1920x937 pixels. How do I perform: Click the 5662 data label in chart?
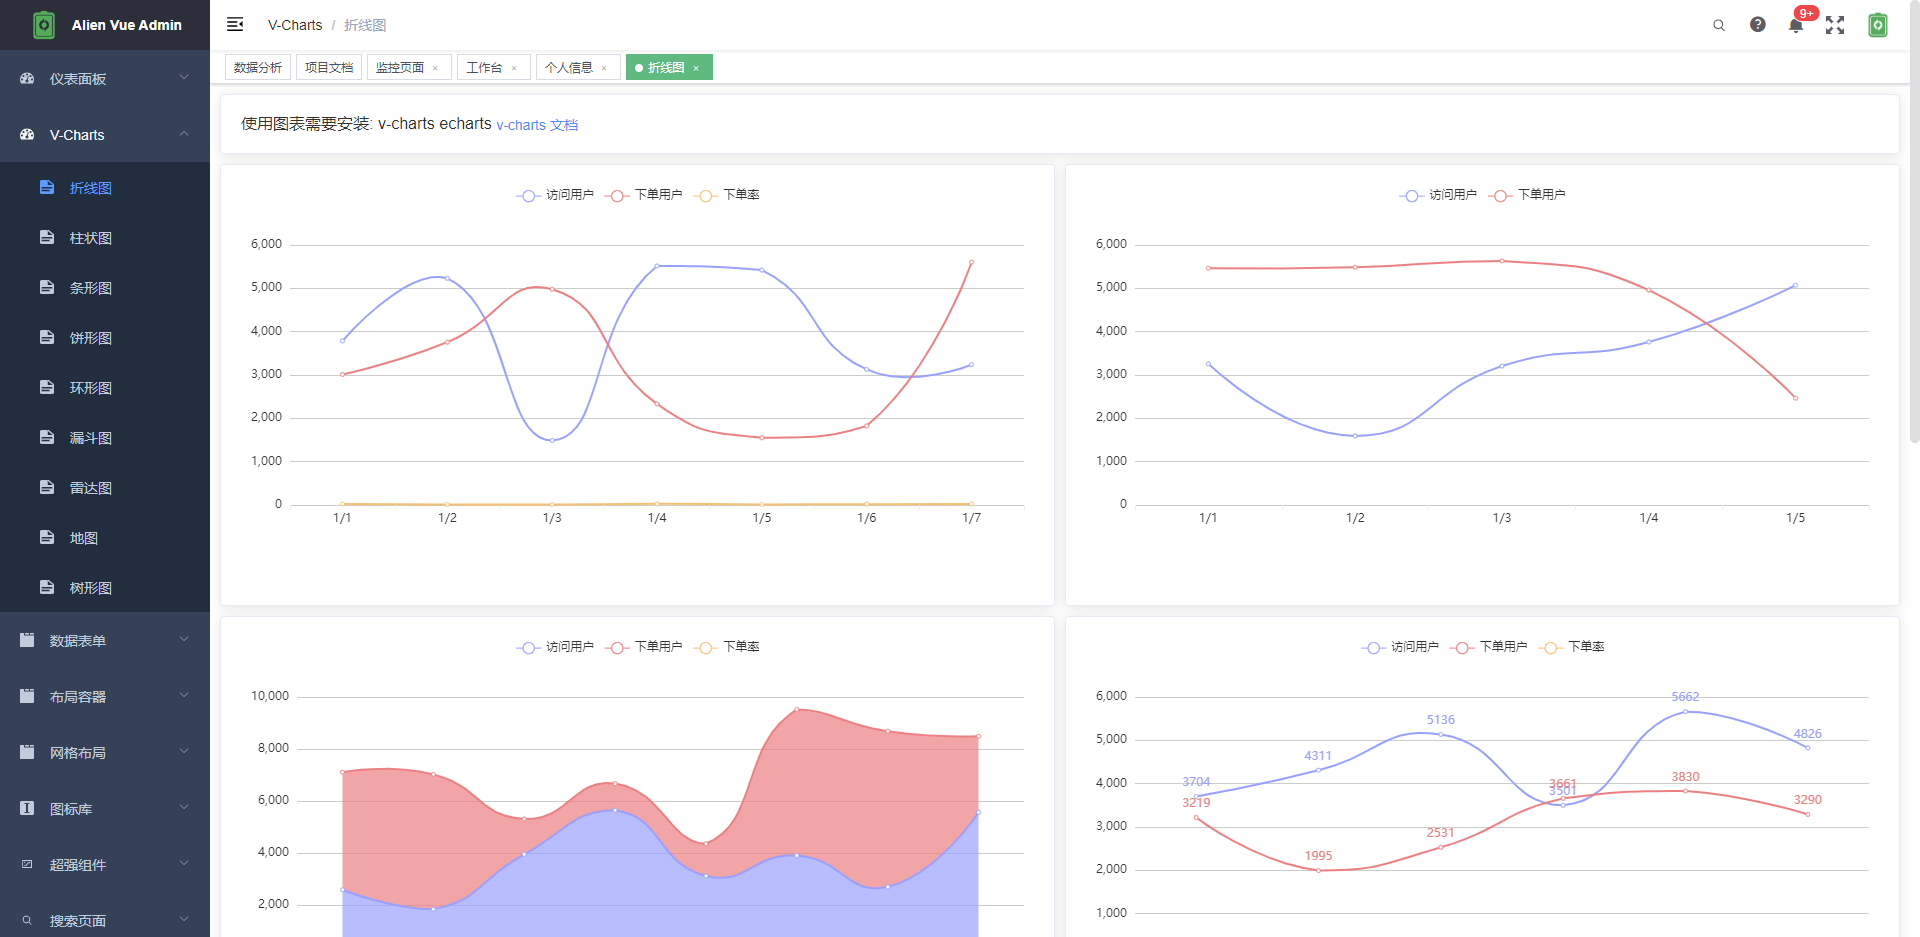click(1685, 697)
